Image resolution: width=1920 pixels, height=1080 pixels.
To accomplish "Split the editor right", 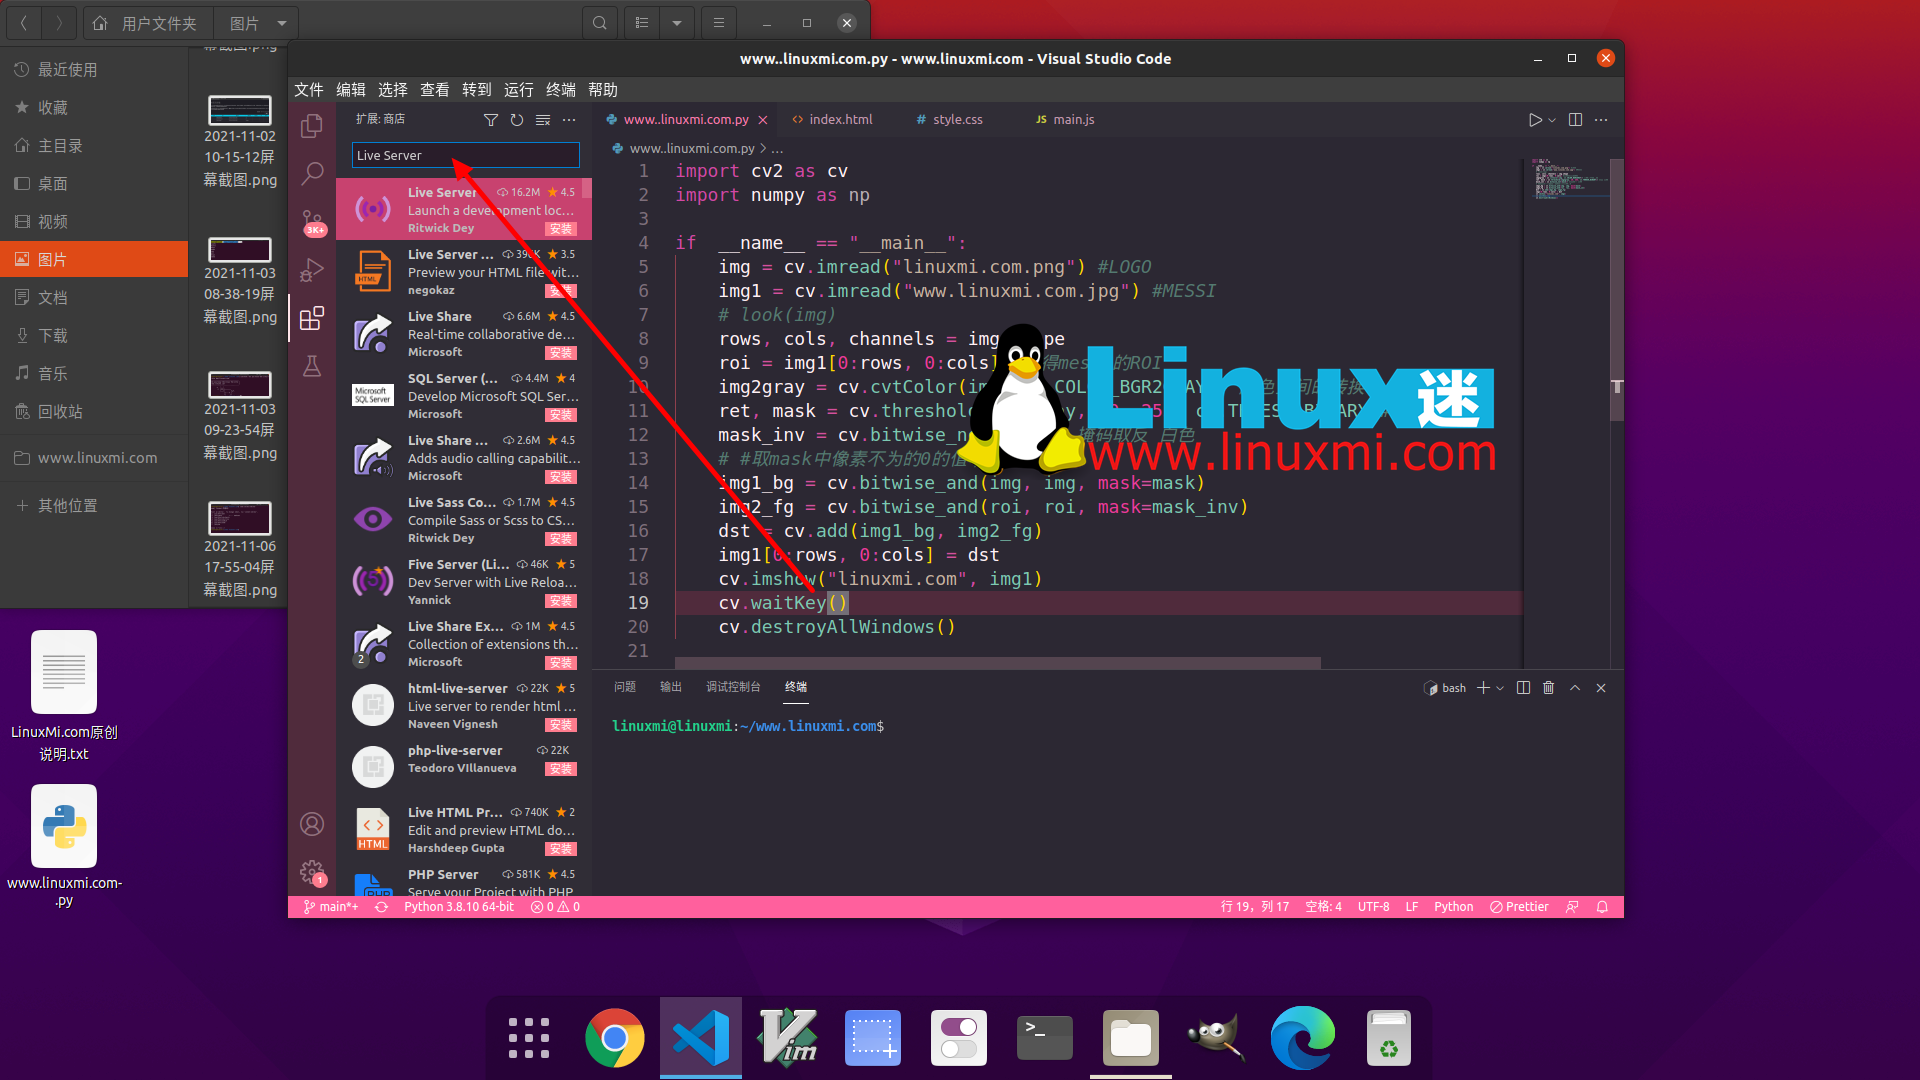I will [x=1575, y=120].
